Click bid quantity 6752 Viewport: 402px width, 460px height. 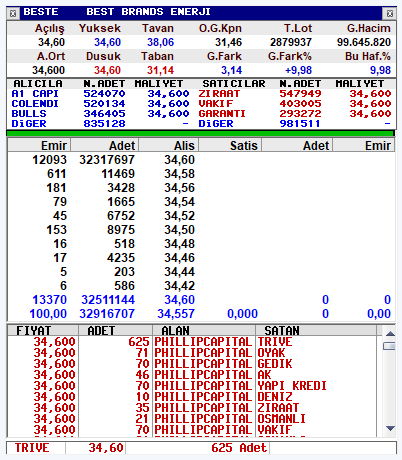[x=121, y=216]
